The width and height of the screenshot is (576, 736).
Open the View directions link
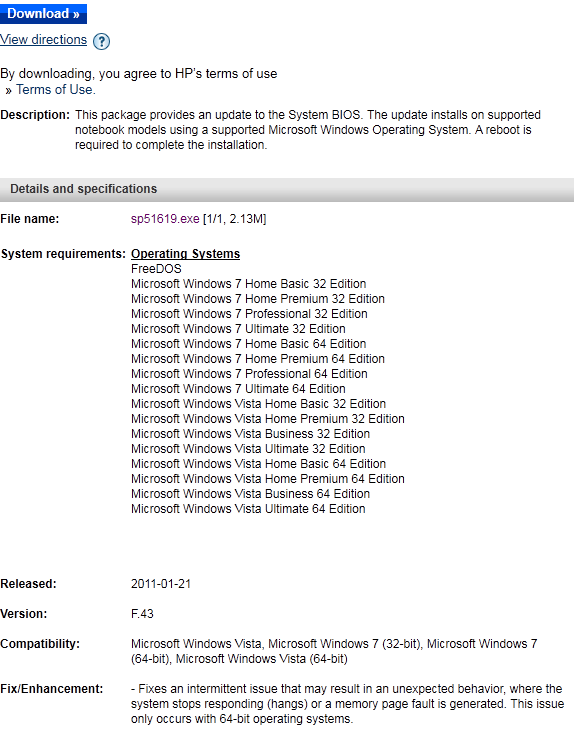point(43,40)
